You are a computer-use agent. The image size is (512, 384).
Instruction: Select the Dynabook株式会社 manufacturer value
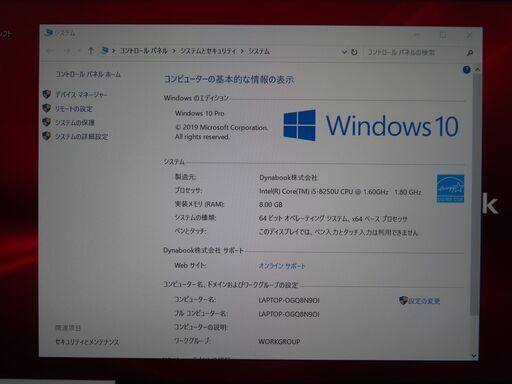point(289,178)
